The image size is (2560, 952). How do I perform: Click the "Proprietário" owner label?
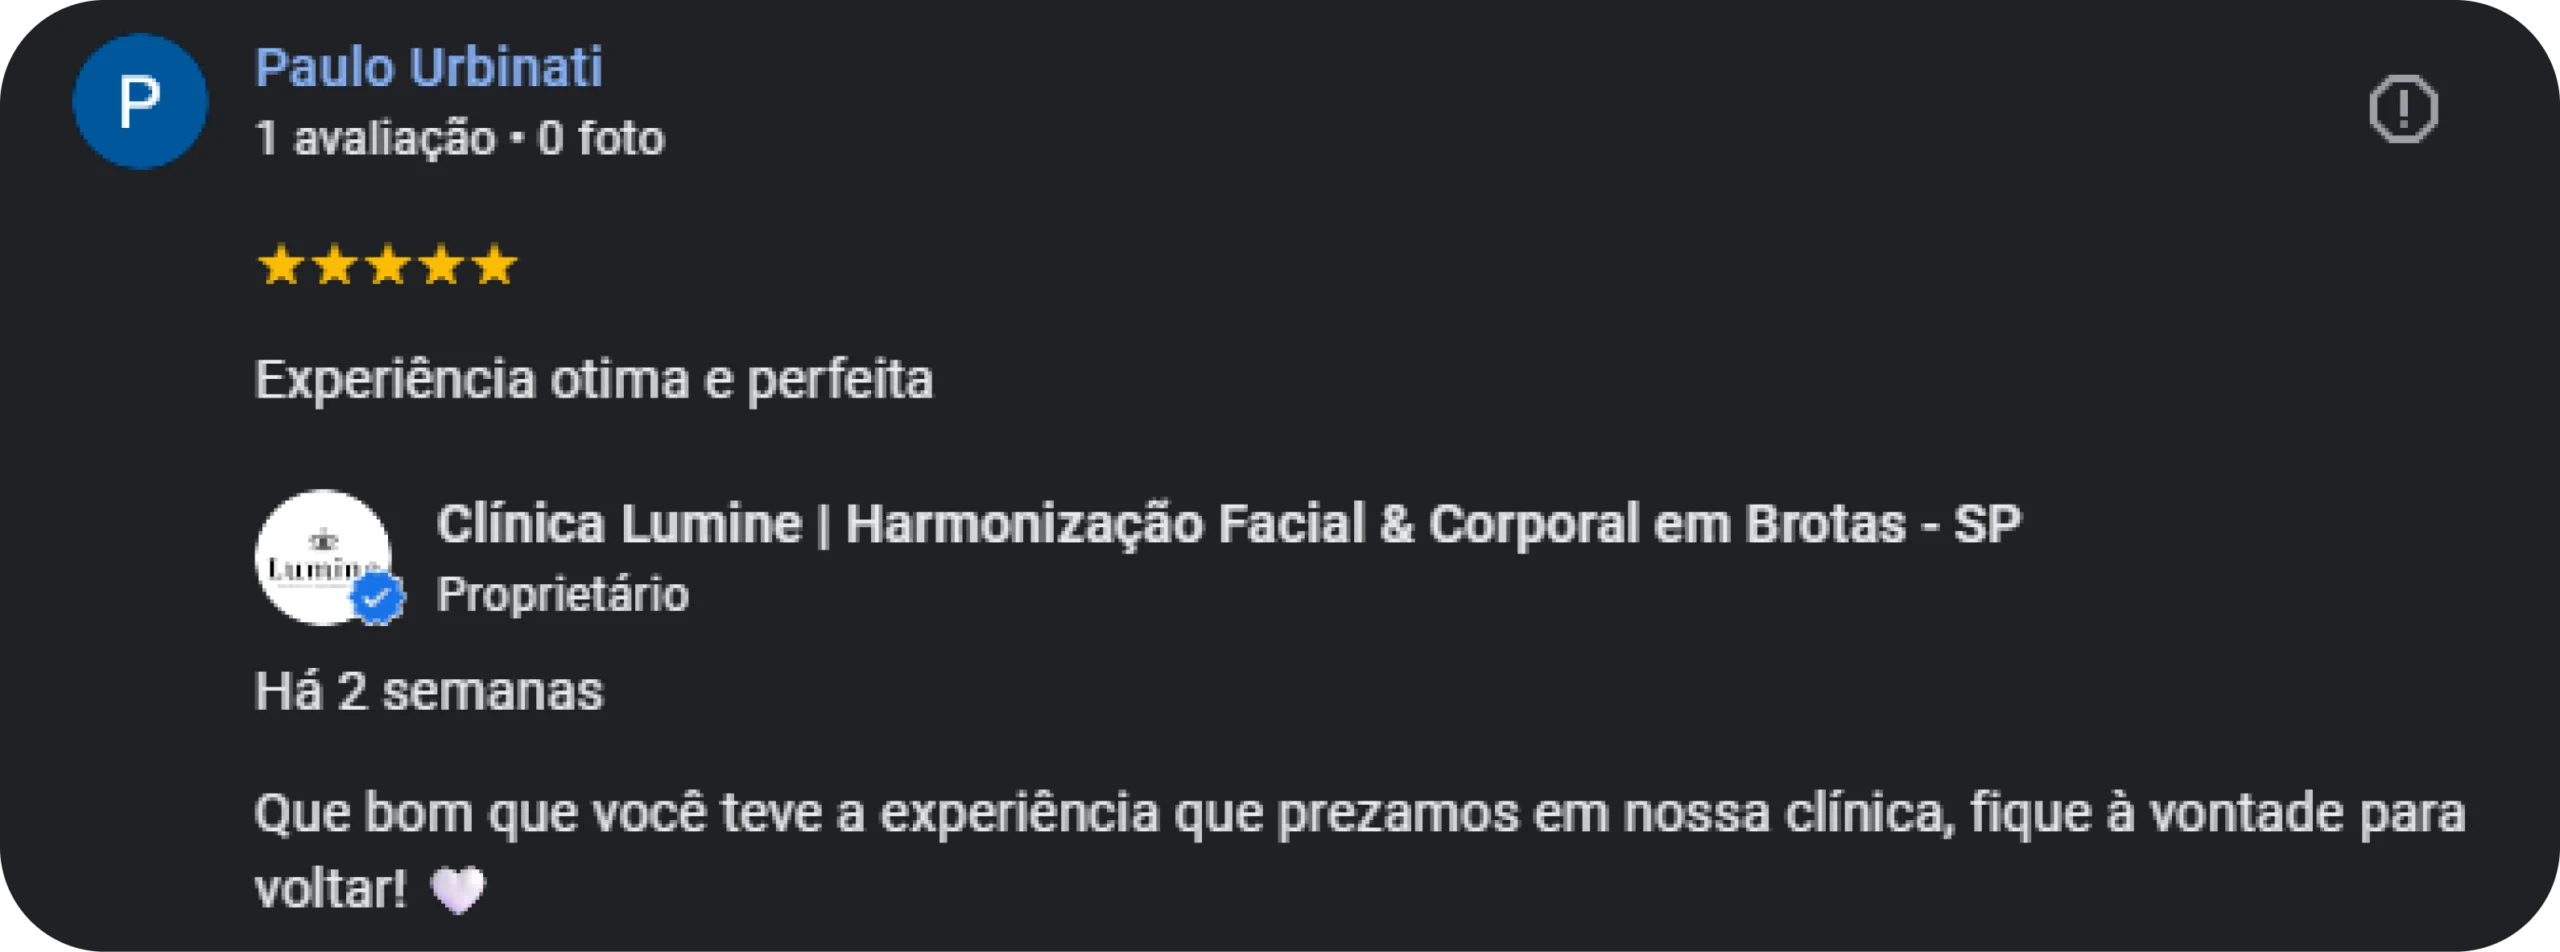click(563, 595)
